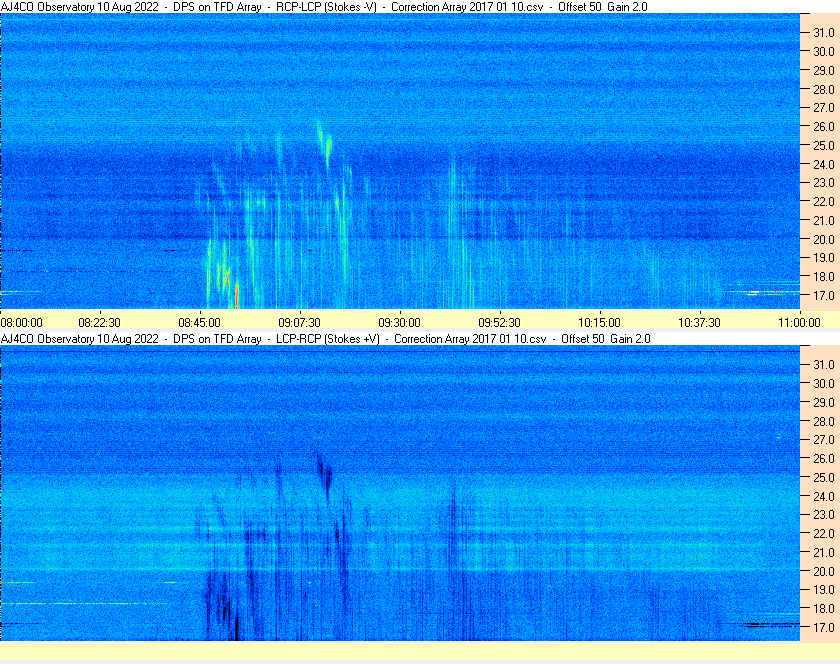Click 31.0 on the Stokes +V frequency axis
The image size is (840, 664).
(824, 364)
